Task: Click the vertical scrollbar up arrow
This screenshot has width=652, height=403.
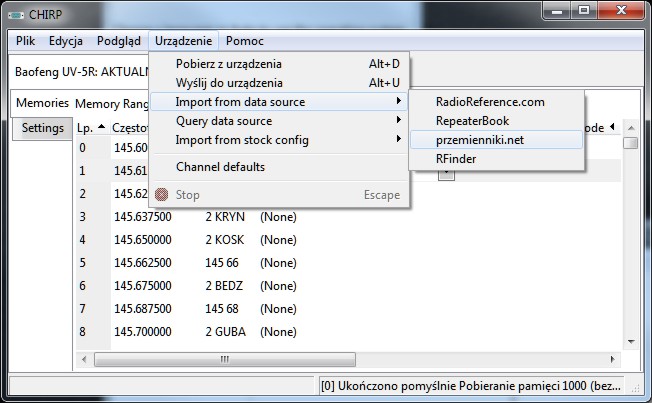Action: (631, 128)
